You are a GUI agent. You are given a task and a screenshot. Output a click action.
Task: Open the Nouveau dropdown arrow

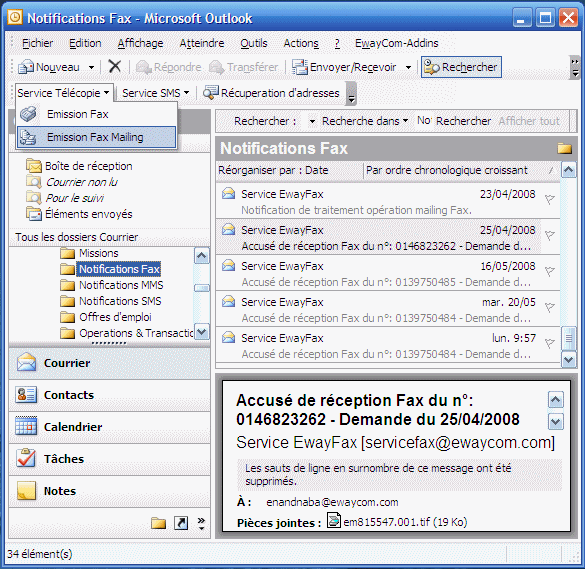coord(91,68)
